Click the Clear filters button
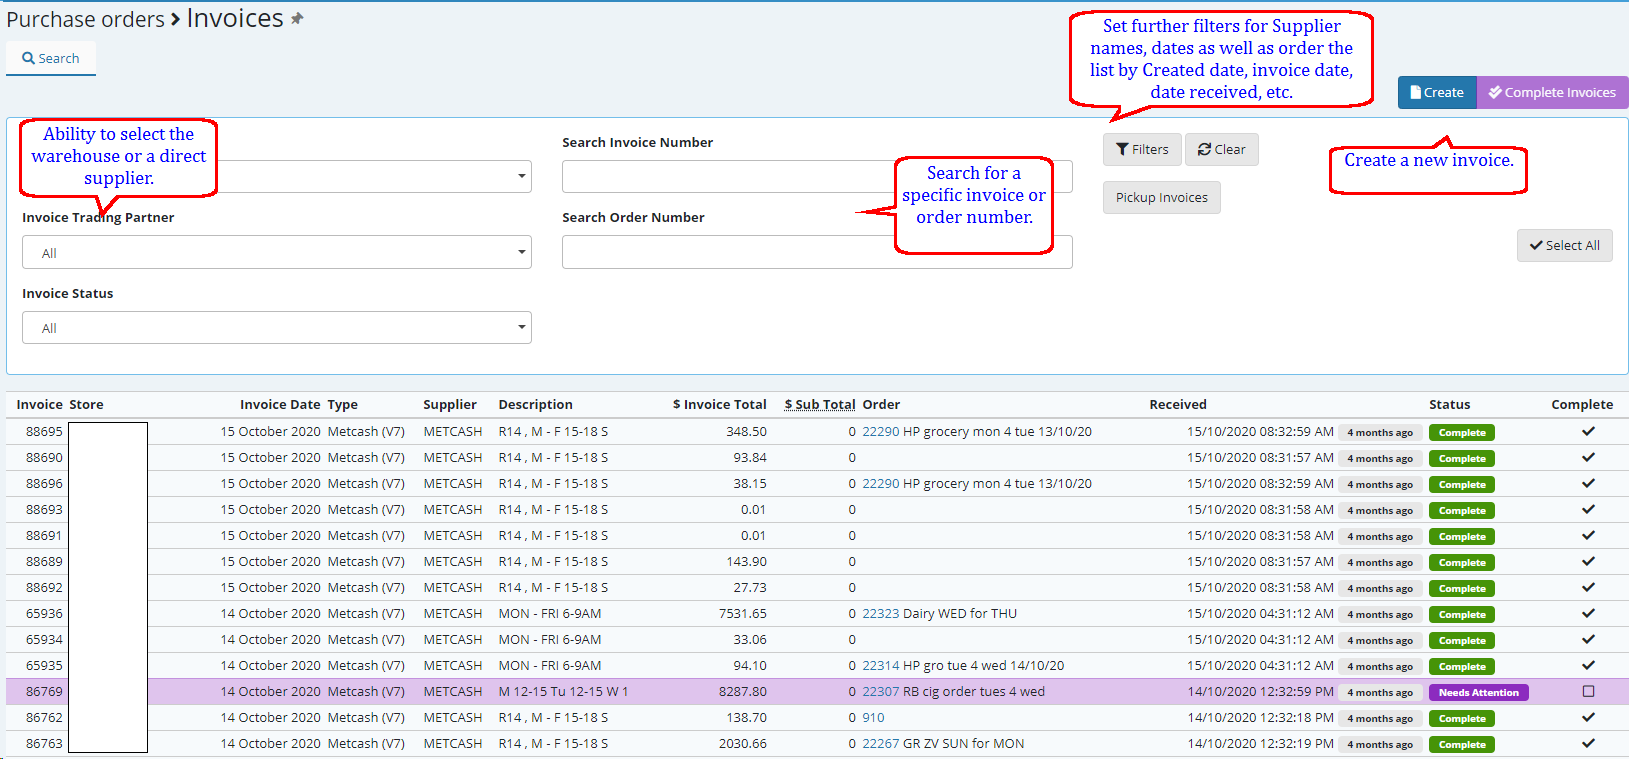The height and width of the screenshot is (759, 1629). (x=1222, y=149)
